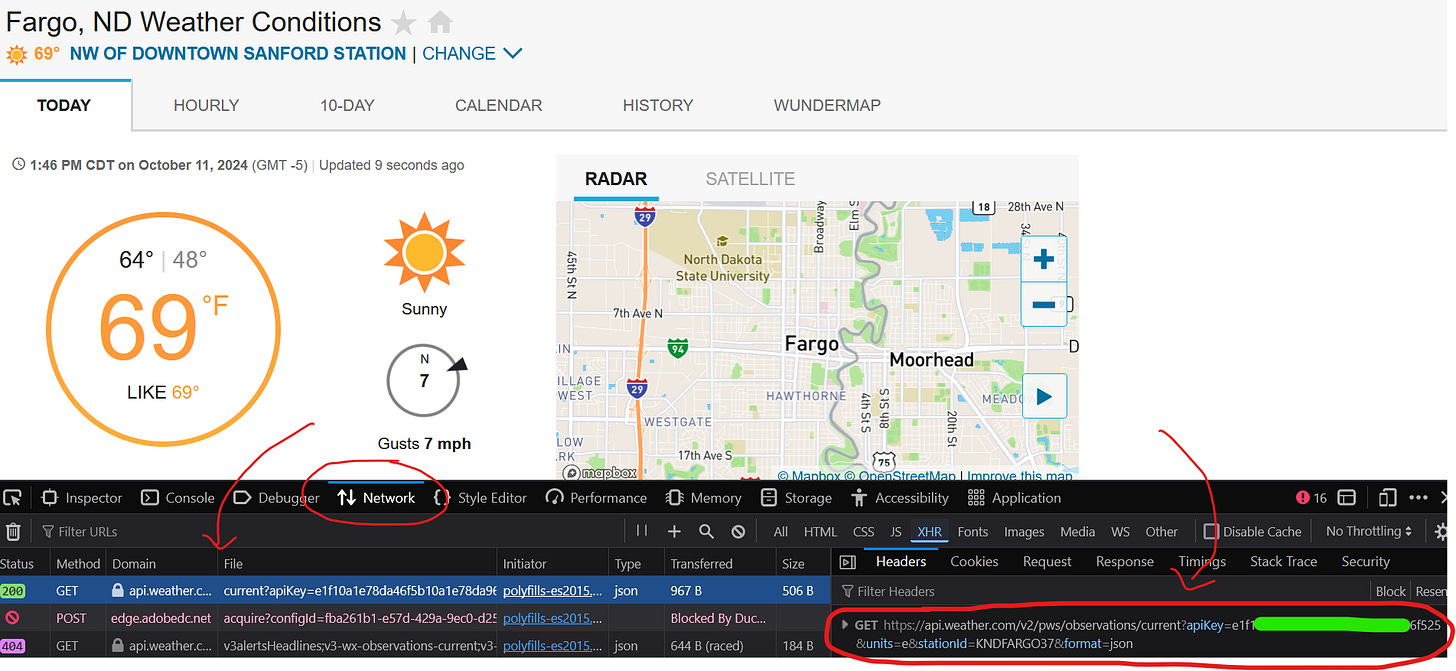
Task: Click the wind direction compass dial
Action: pos(425,380)
